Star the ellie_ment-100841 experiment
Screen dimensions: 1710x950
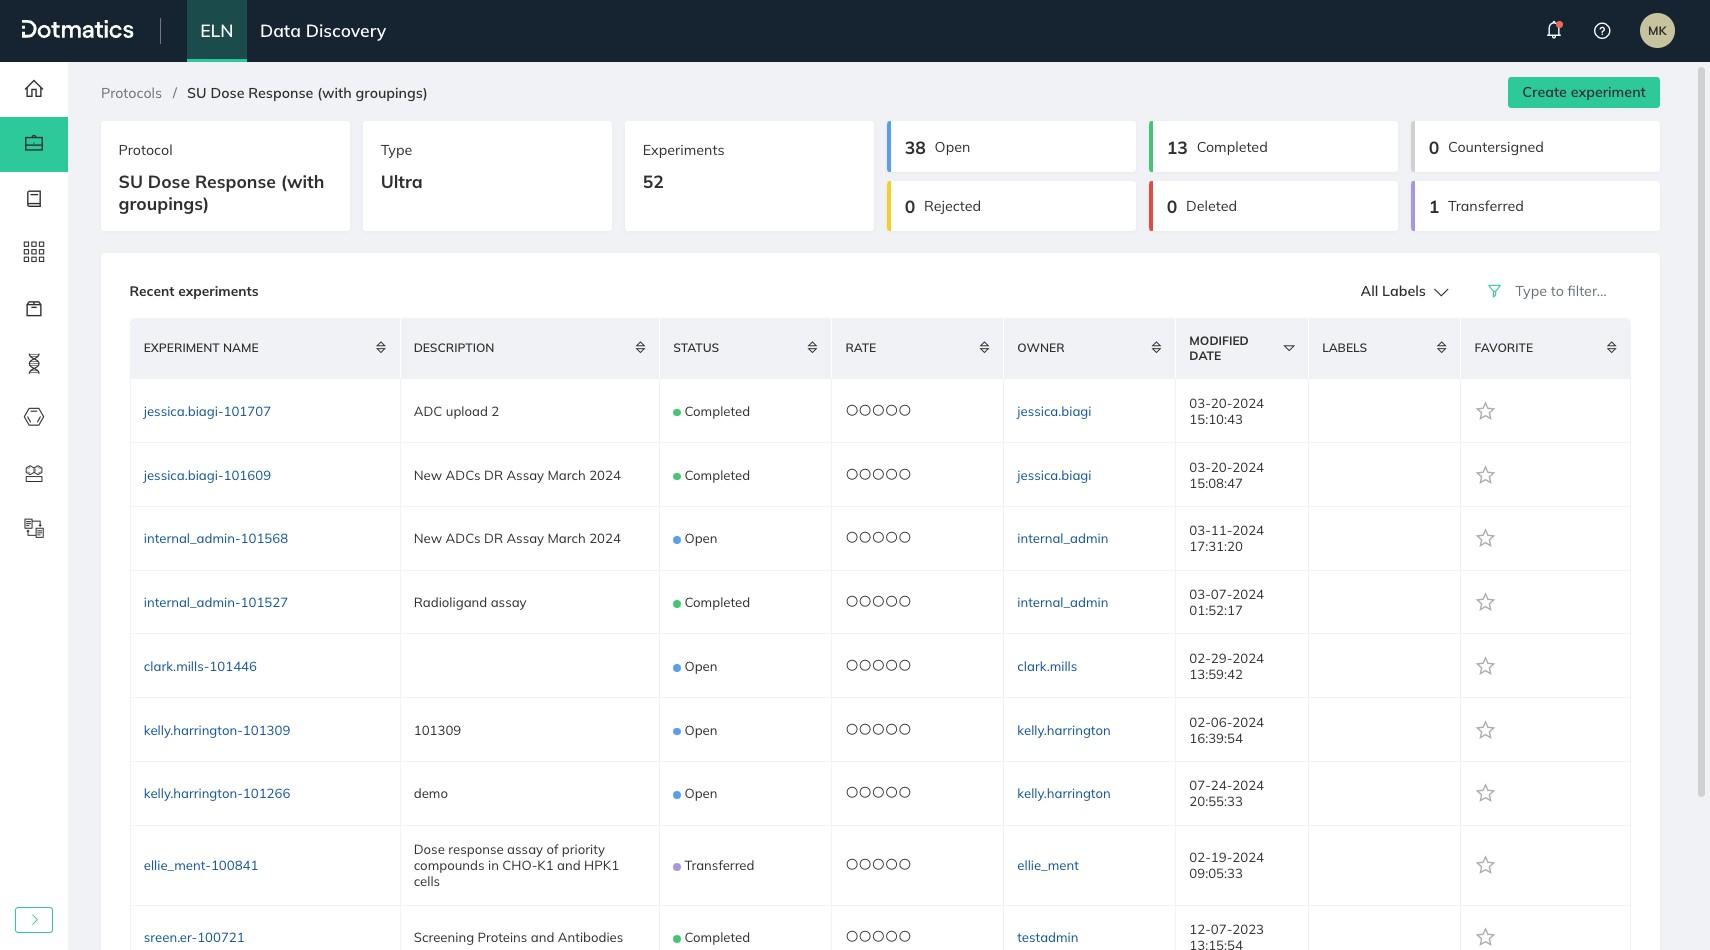(x=1485, y=865)
